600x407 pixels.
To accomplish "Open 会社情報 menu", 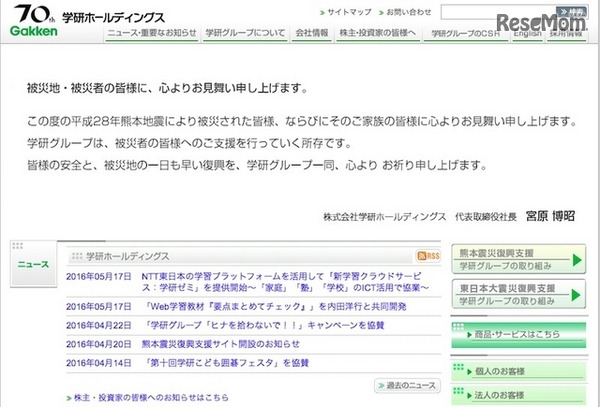I will [312, 33].
